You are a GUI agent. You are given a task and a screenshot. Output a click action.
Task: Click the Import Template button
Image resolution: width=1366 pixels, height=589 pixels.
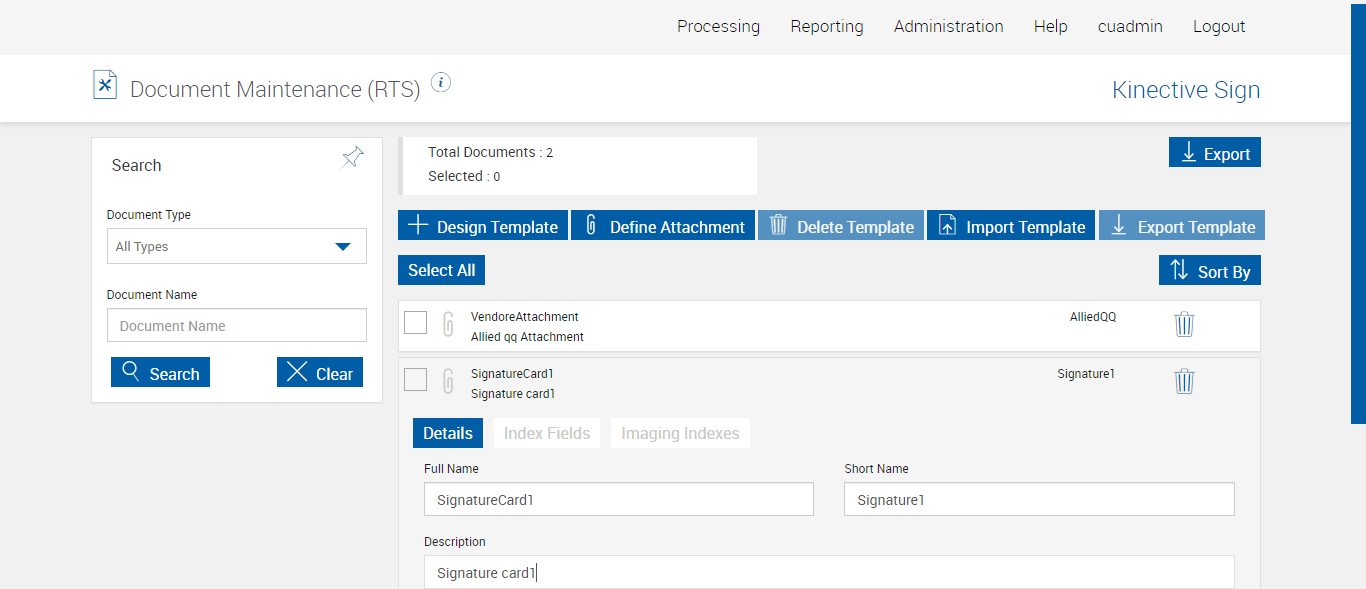1011,226
